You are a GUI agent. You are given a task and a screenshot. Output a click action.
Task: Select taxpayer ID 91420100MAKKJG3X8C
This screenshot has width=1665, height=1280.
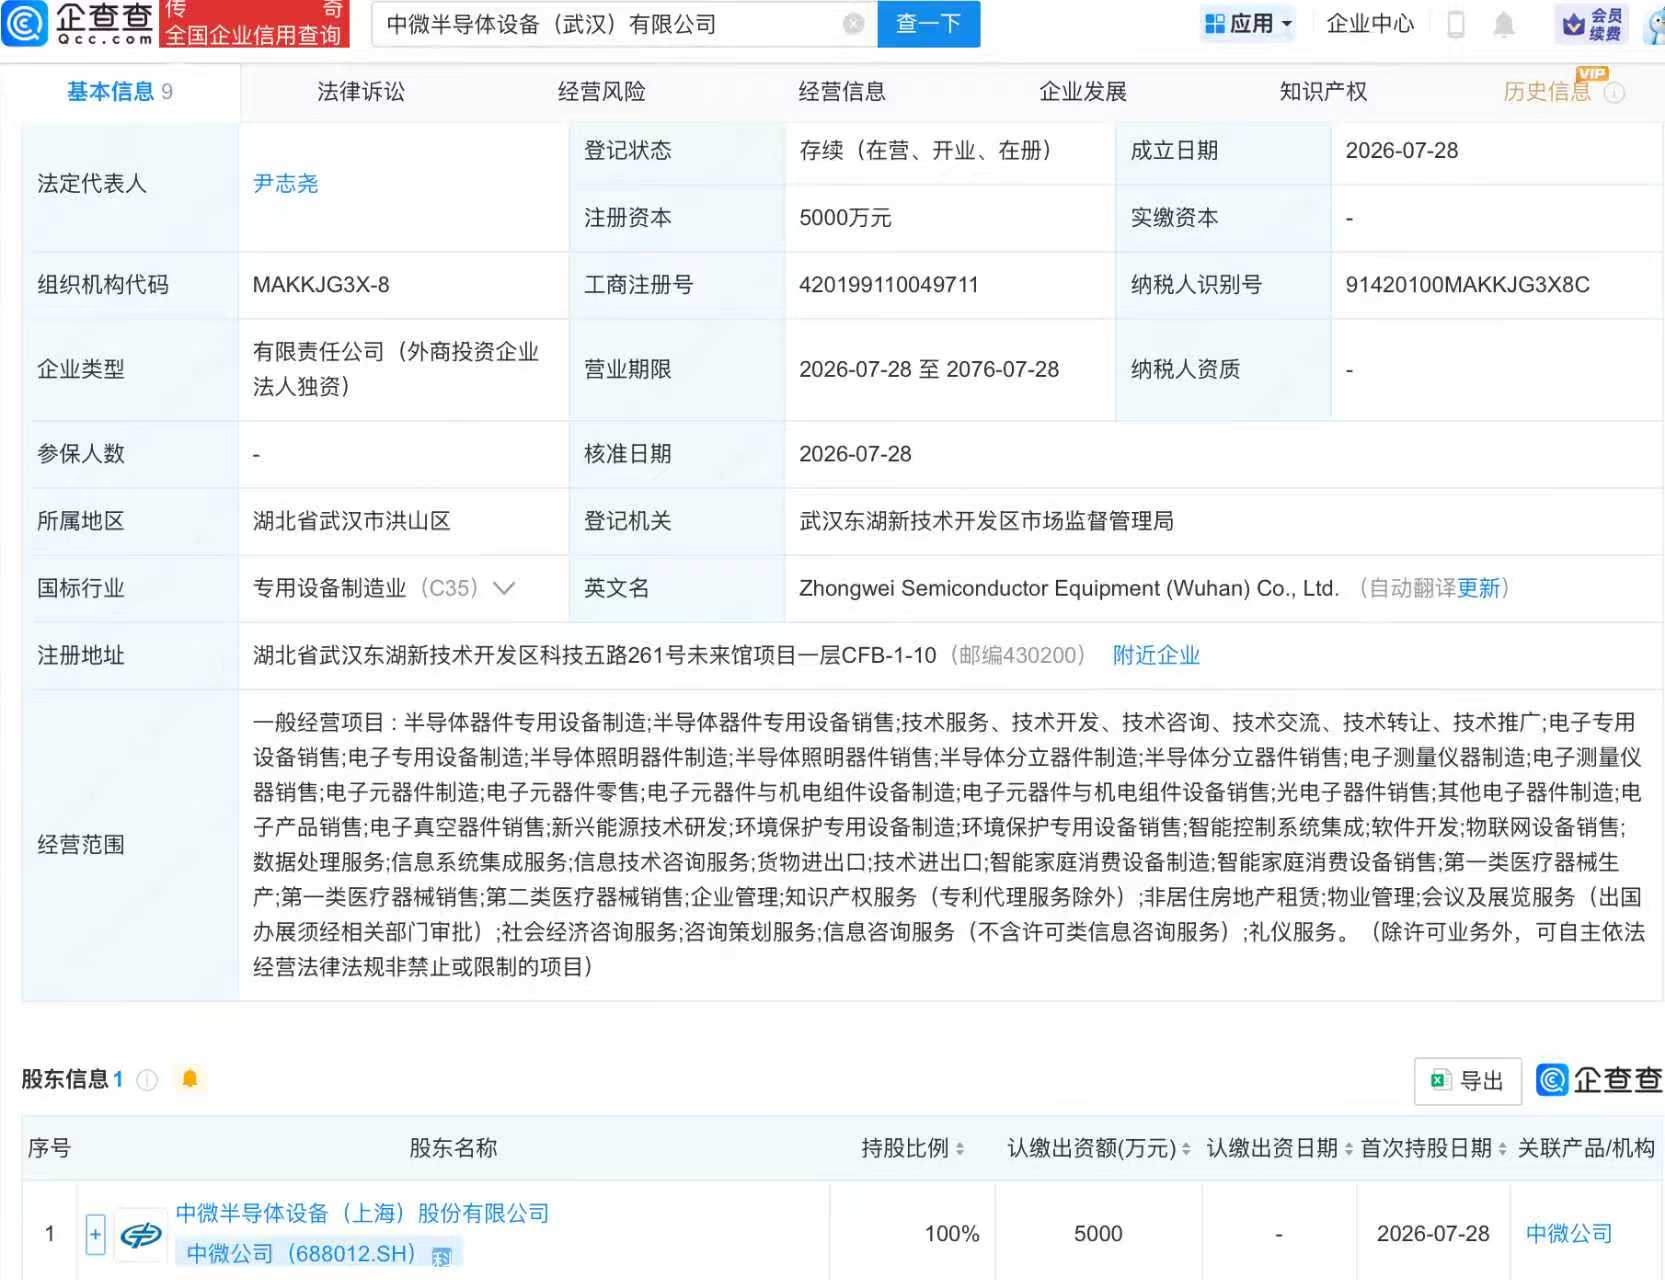click(x=1467, y=285)
